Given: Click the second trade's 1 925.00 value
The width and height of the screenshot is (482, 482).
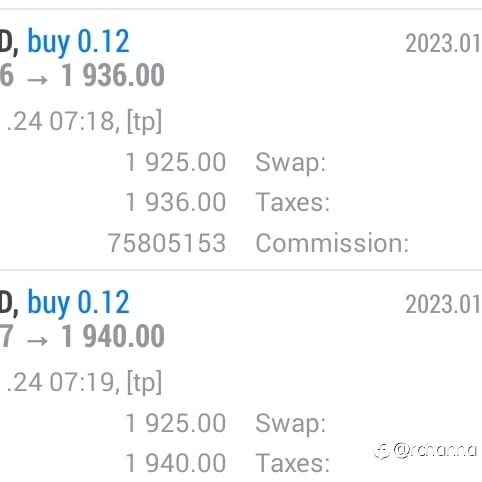Looking at the screenshot, I should (176, 424).
